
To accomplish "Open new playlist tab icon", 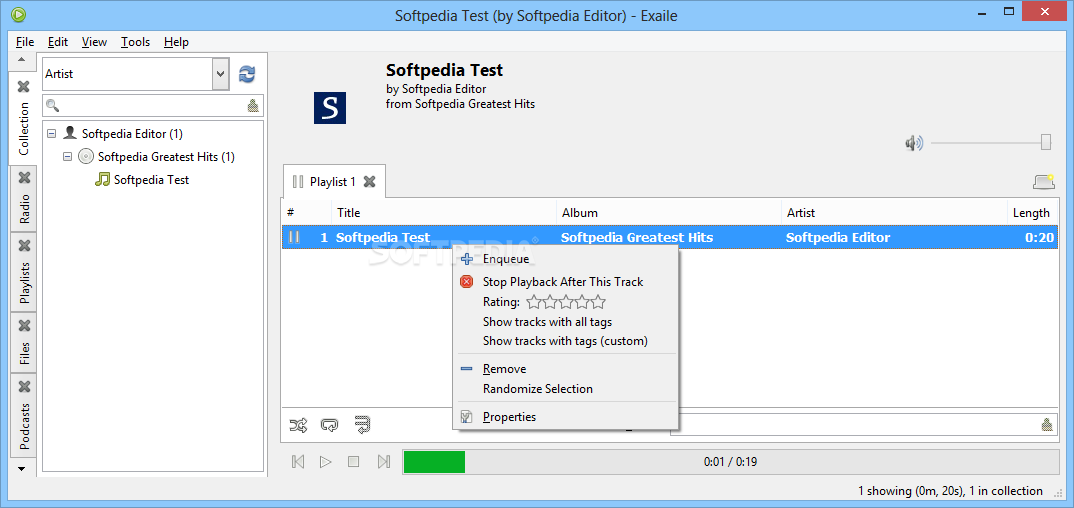I will [1044, 182].
